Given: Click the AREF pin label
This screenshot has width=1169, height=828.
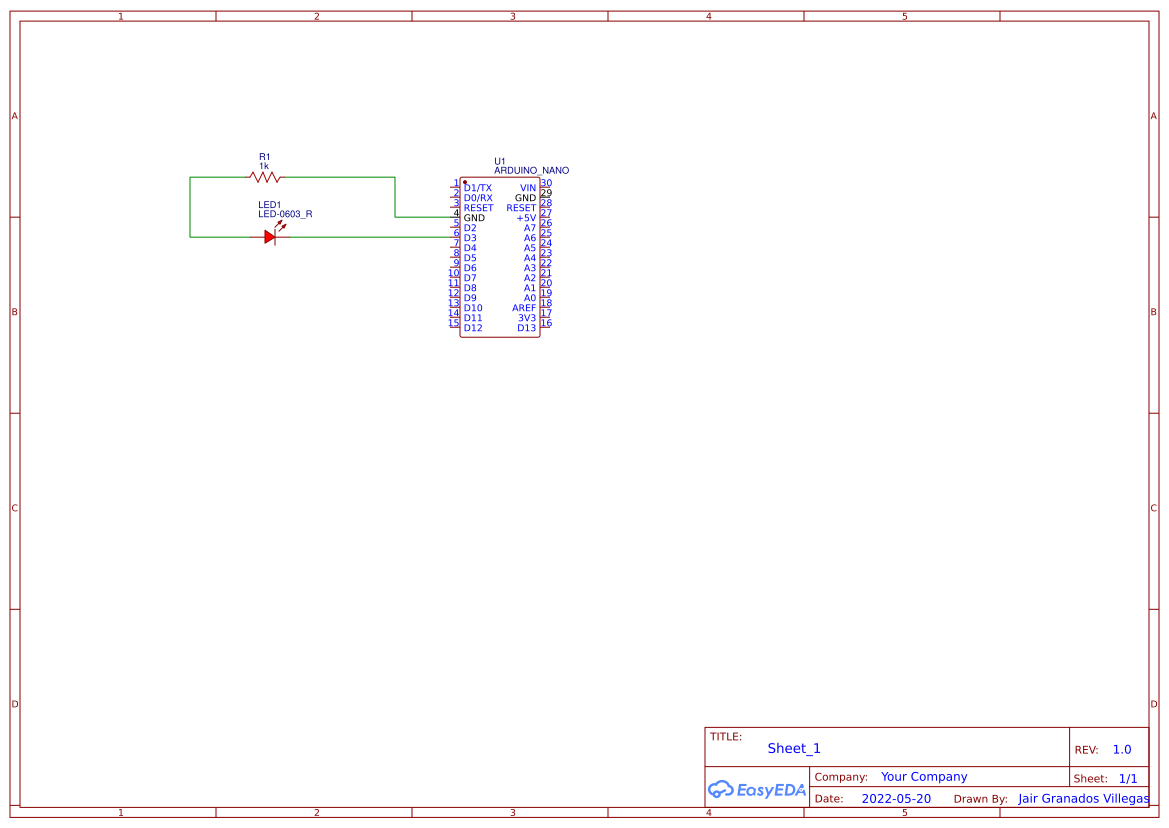Looking at the screenshot, I should coord(524,308).
